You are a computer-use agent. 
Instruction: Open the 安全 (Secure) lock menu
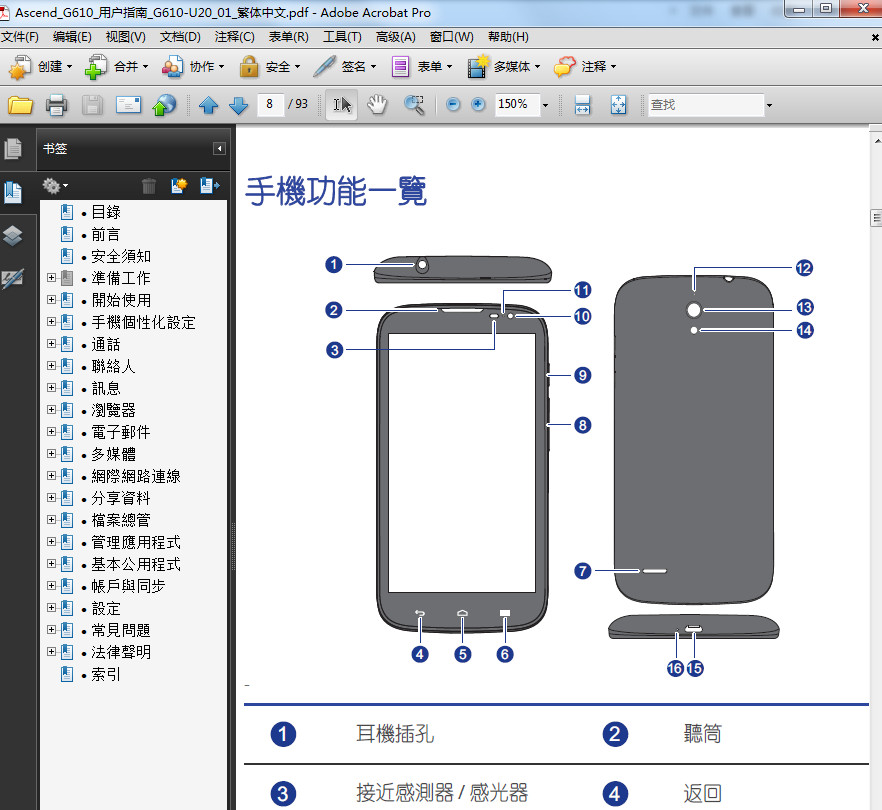(x=269, y=67)
